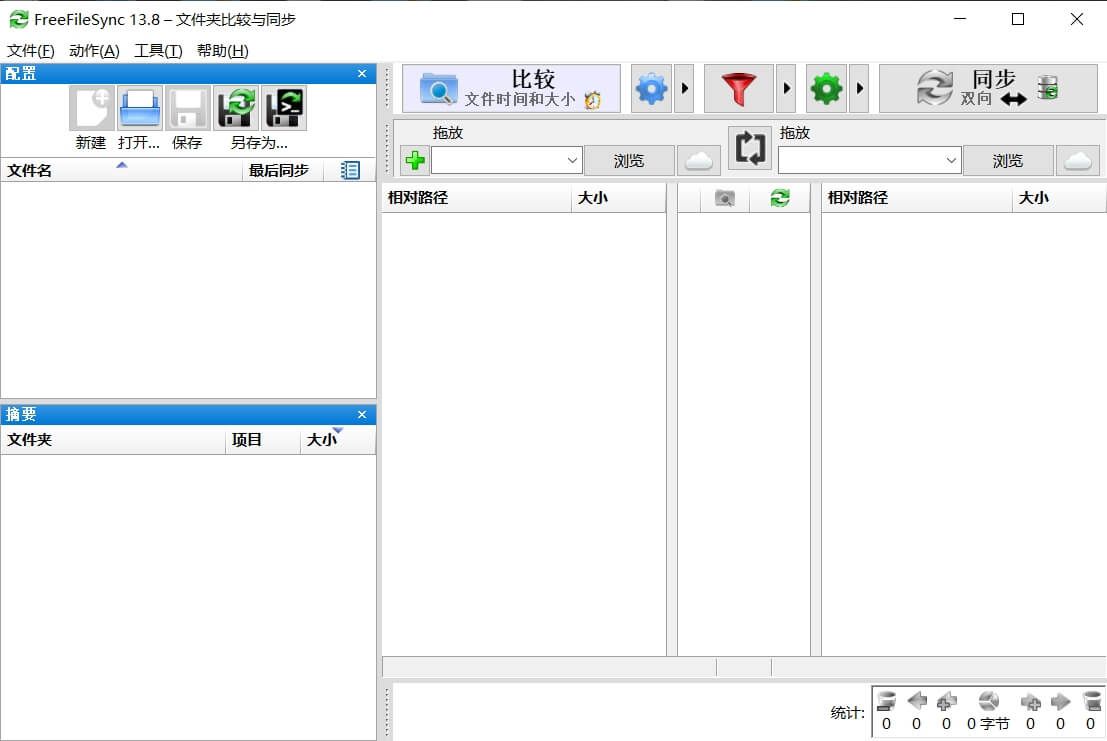Click the delete left statistics icon
The width and height of the screenshot is (1107, 741).
[x=886, y=701]
